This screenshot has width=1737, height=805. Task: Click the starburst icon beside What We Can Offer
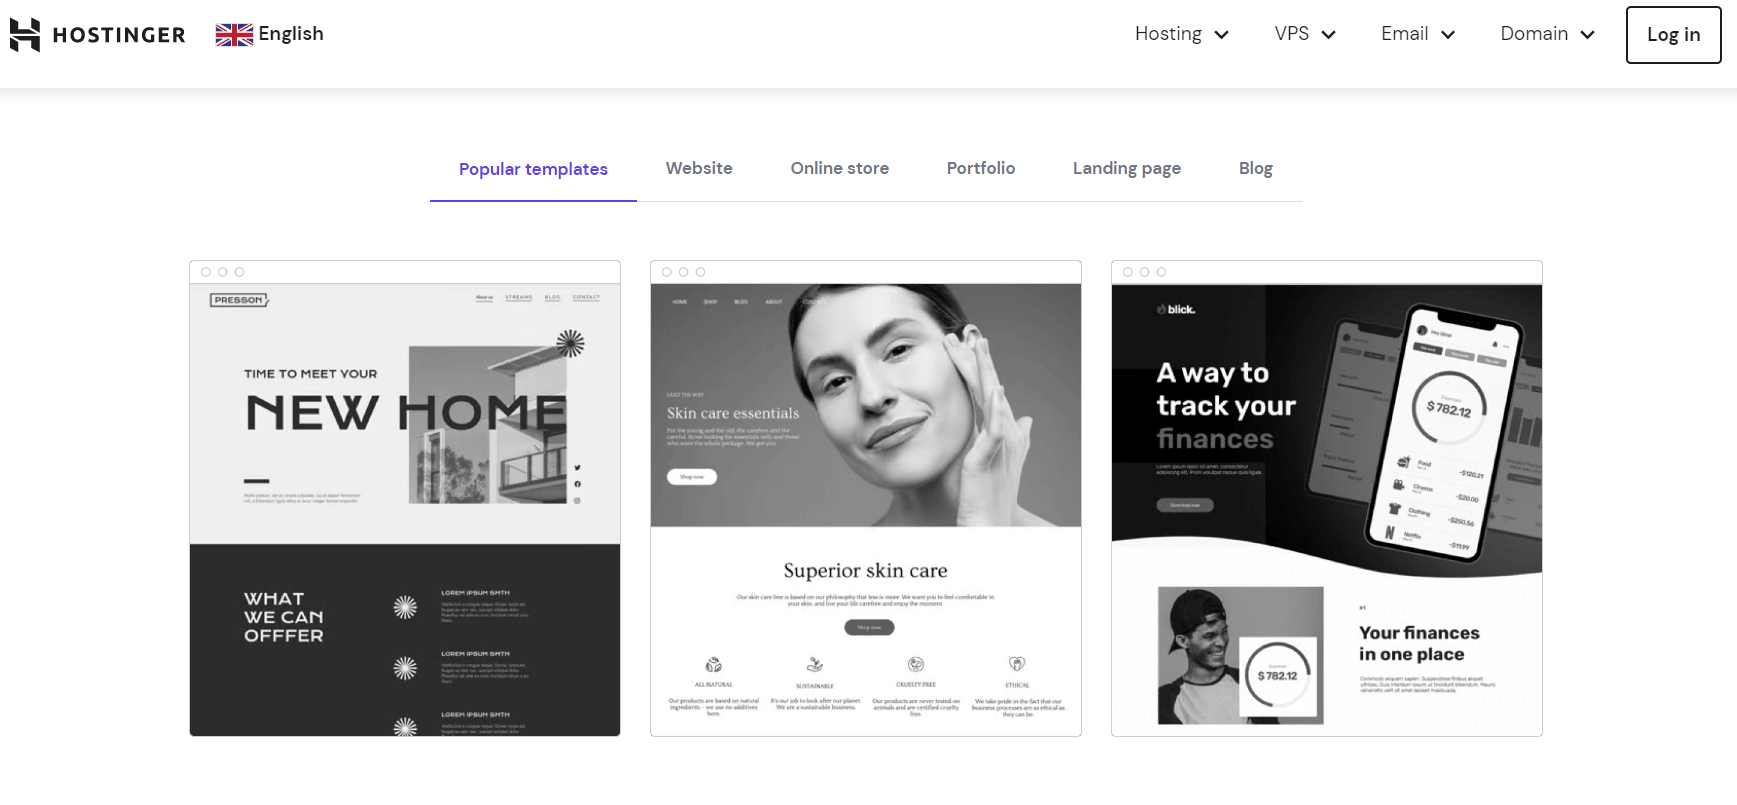(x=405, y=607)
